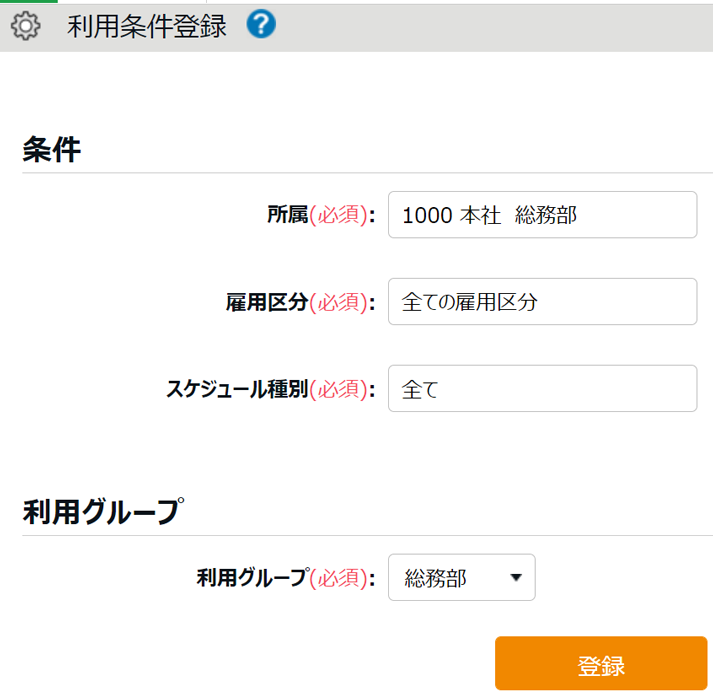Click the スケジュール種別 field label

[x=237, y=389]
